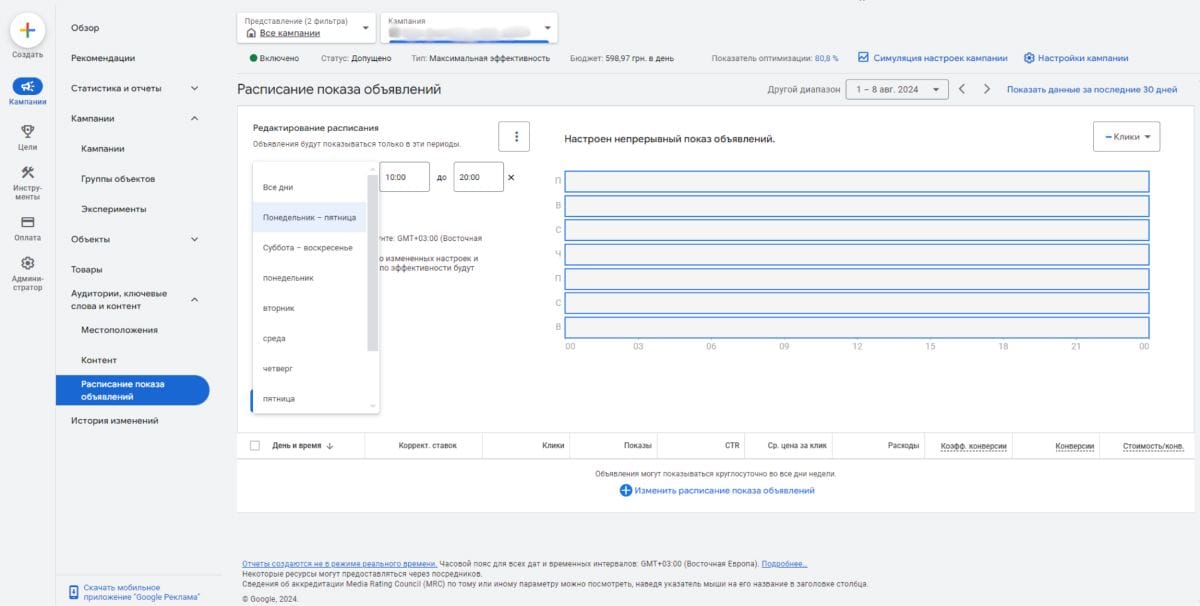Select пятница in day list
The height and width of the screenshot is (606, 1200).
pyautogui.click(x=310, y=398)
